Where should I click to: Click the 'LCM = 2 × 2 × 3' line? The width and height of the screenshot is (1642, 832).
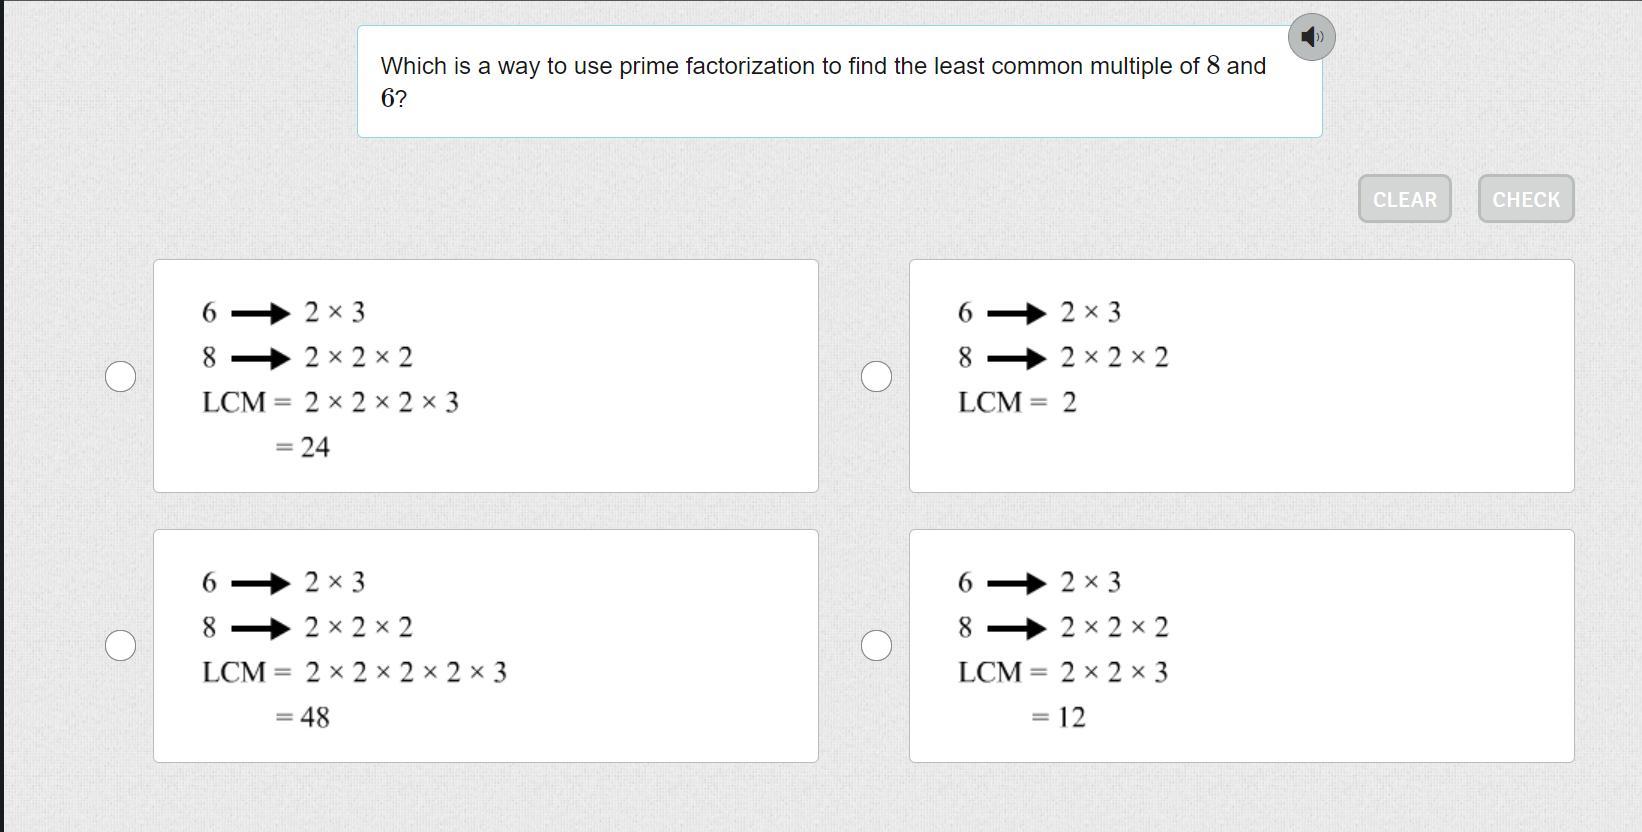[x=1063, y=672]
